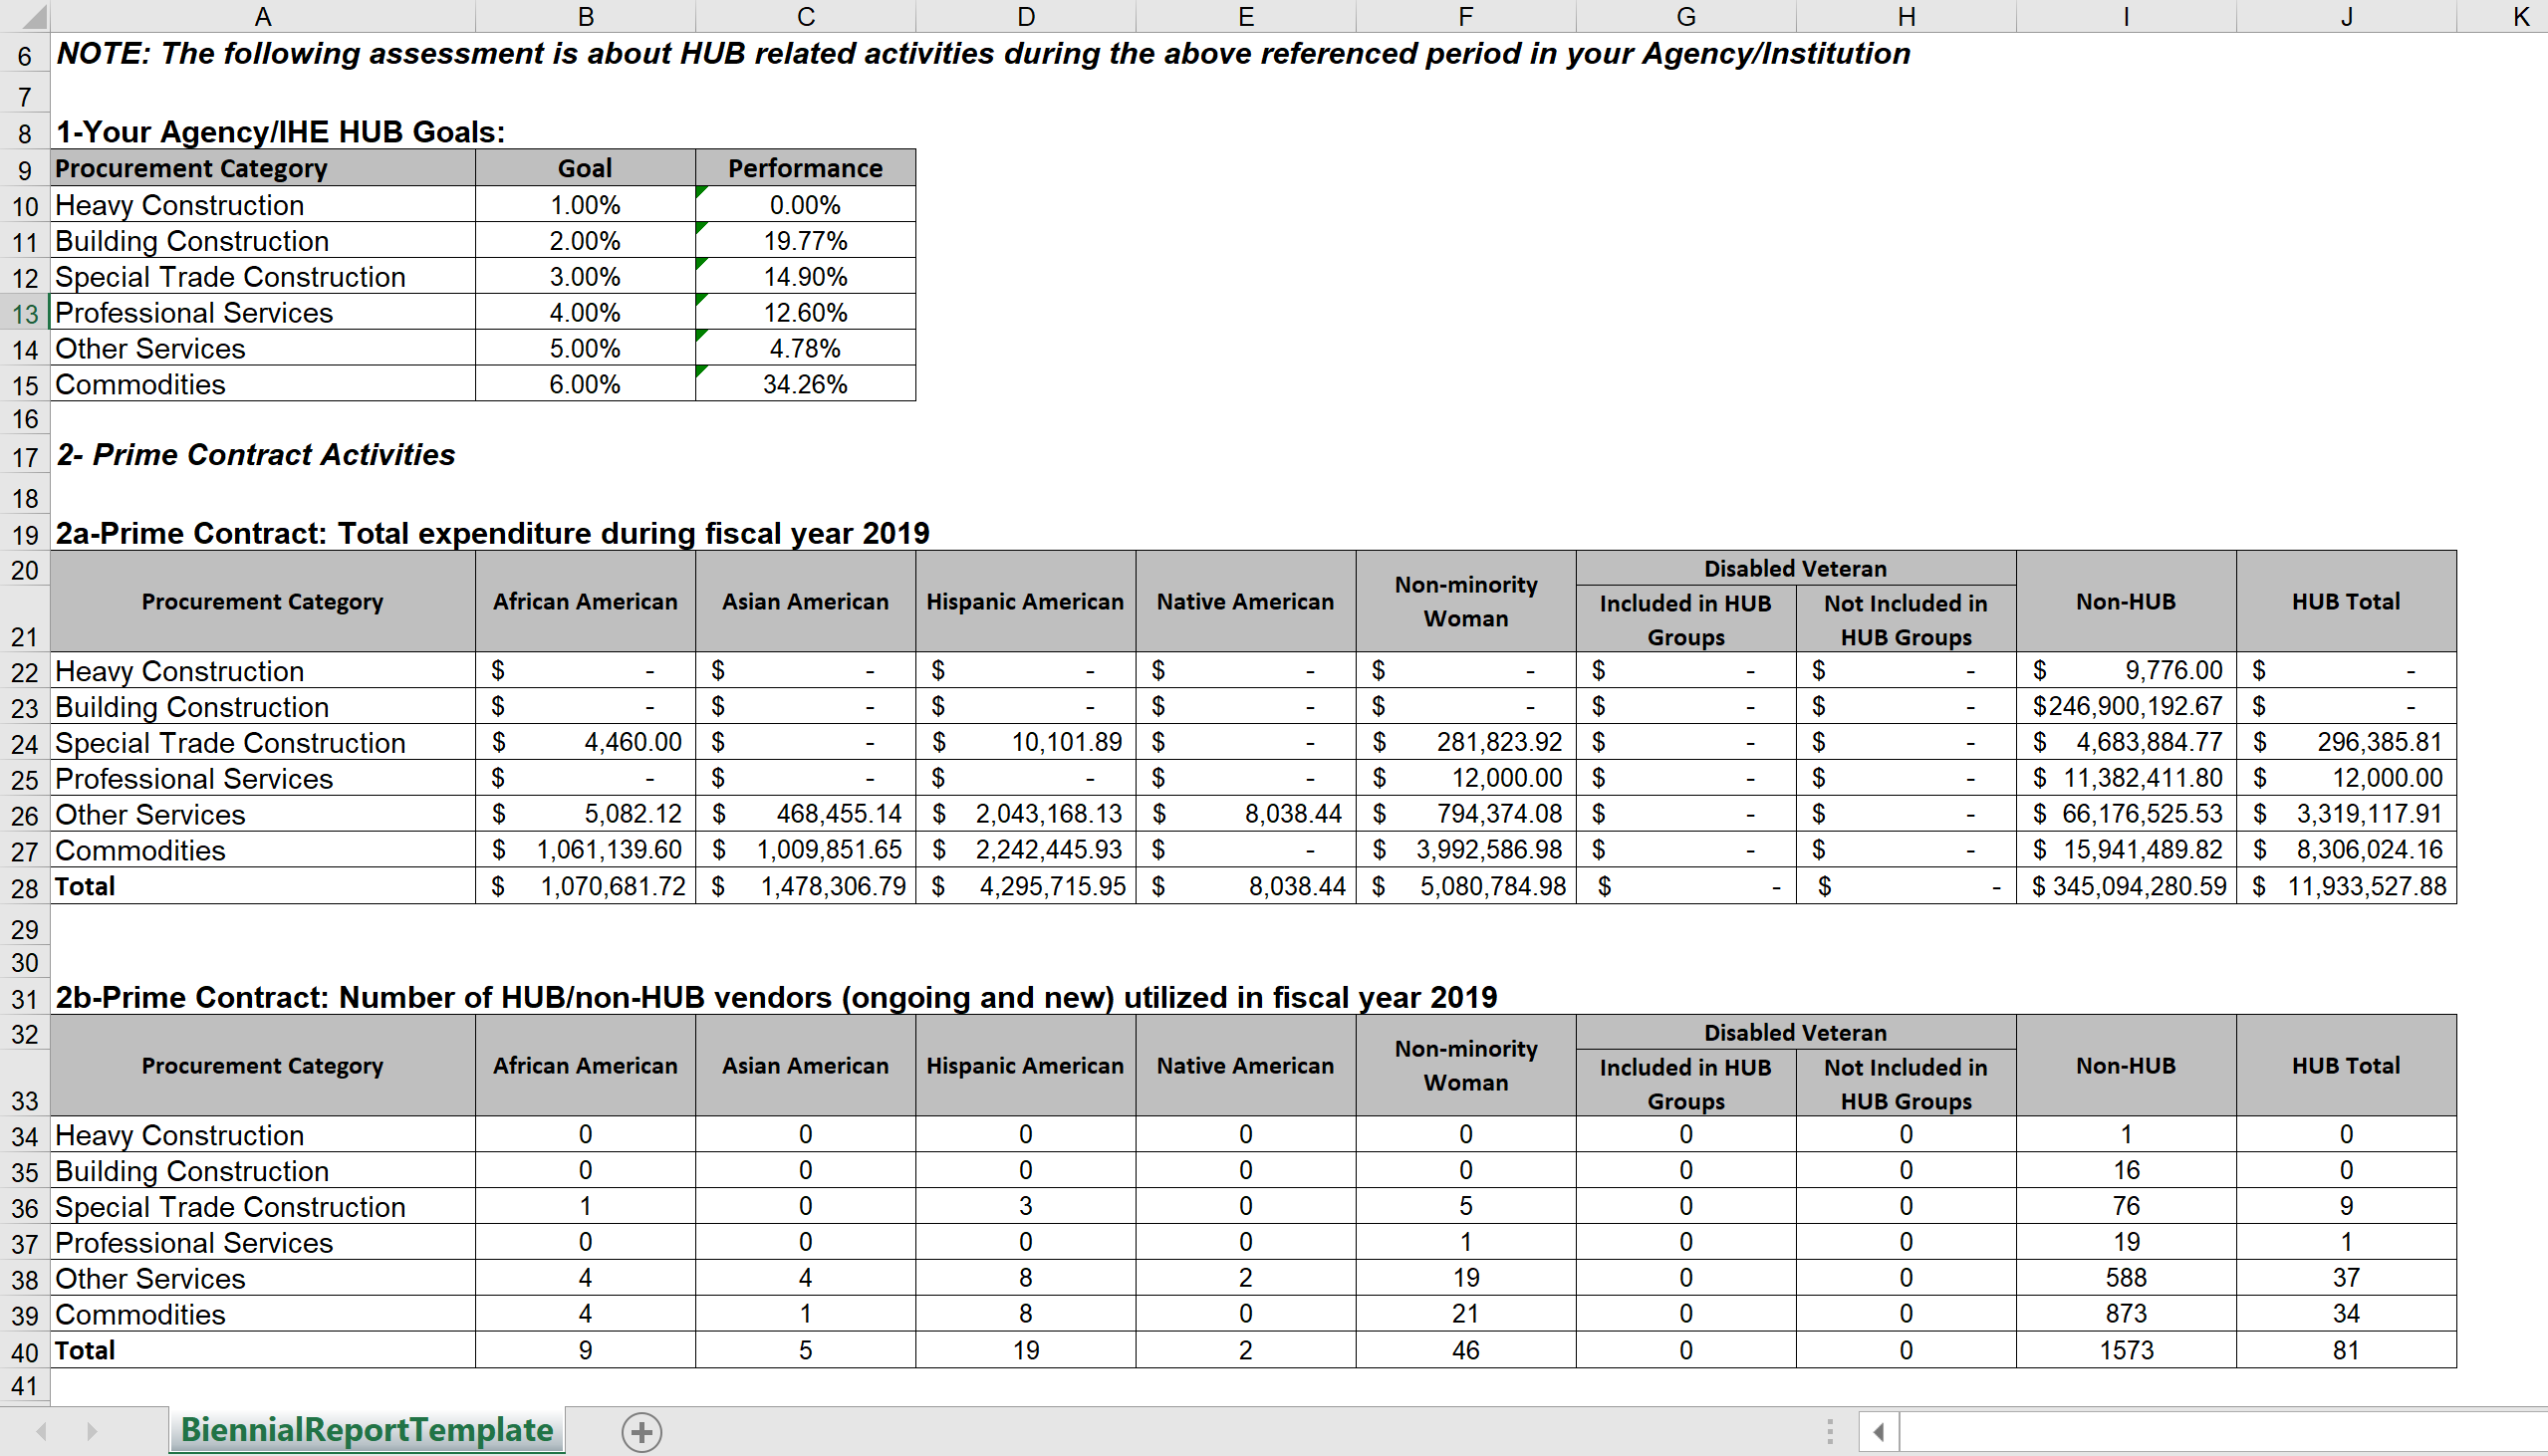
Task: Click the horizontal scrollbar left arrow
Action: coord(1879,1432)
